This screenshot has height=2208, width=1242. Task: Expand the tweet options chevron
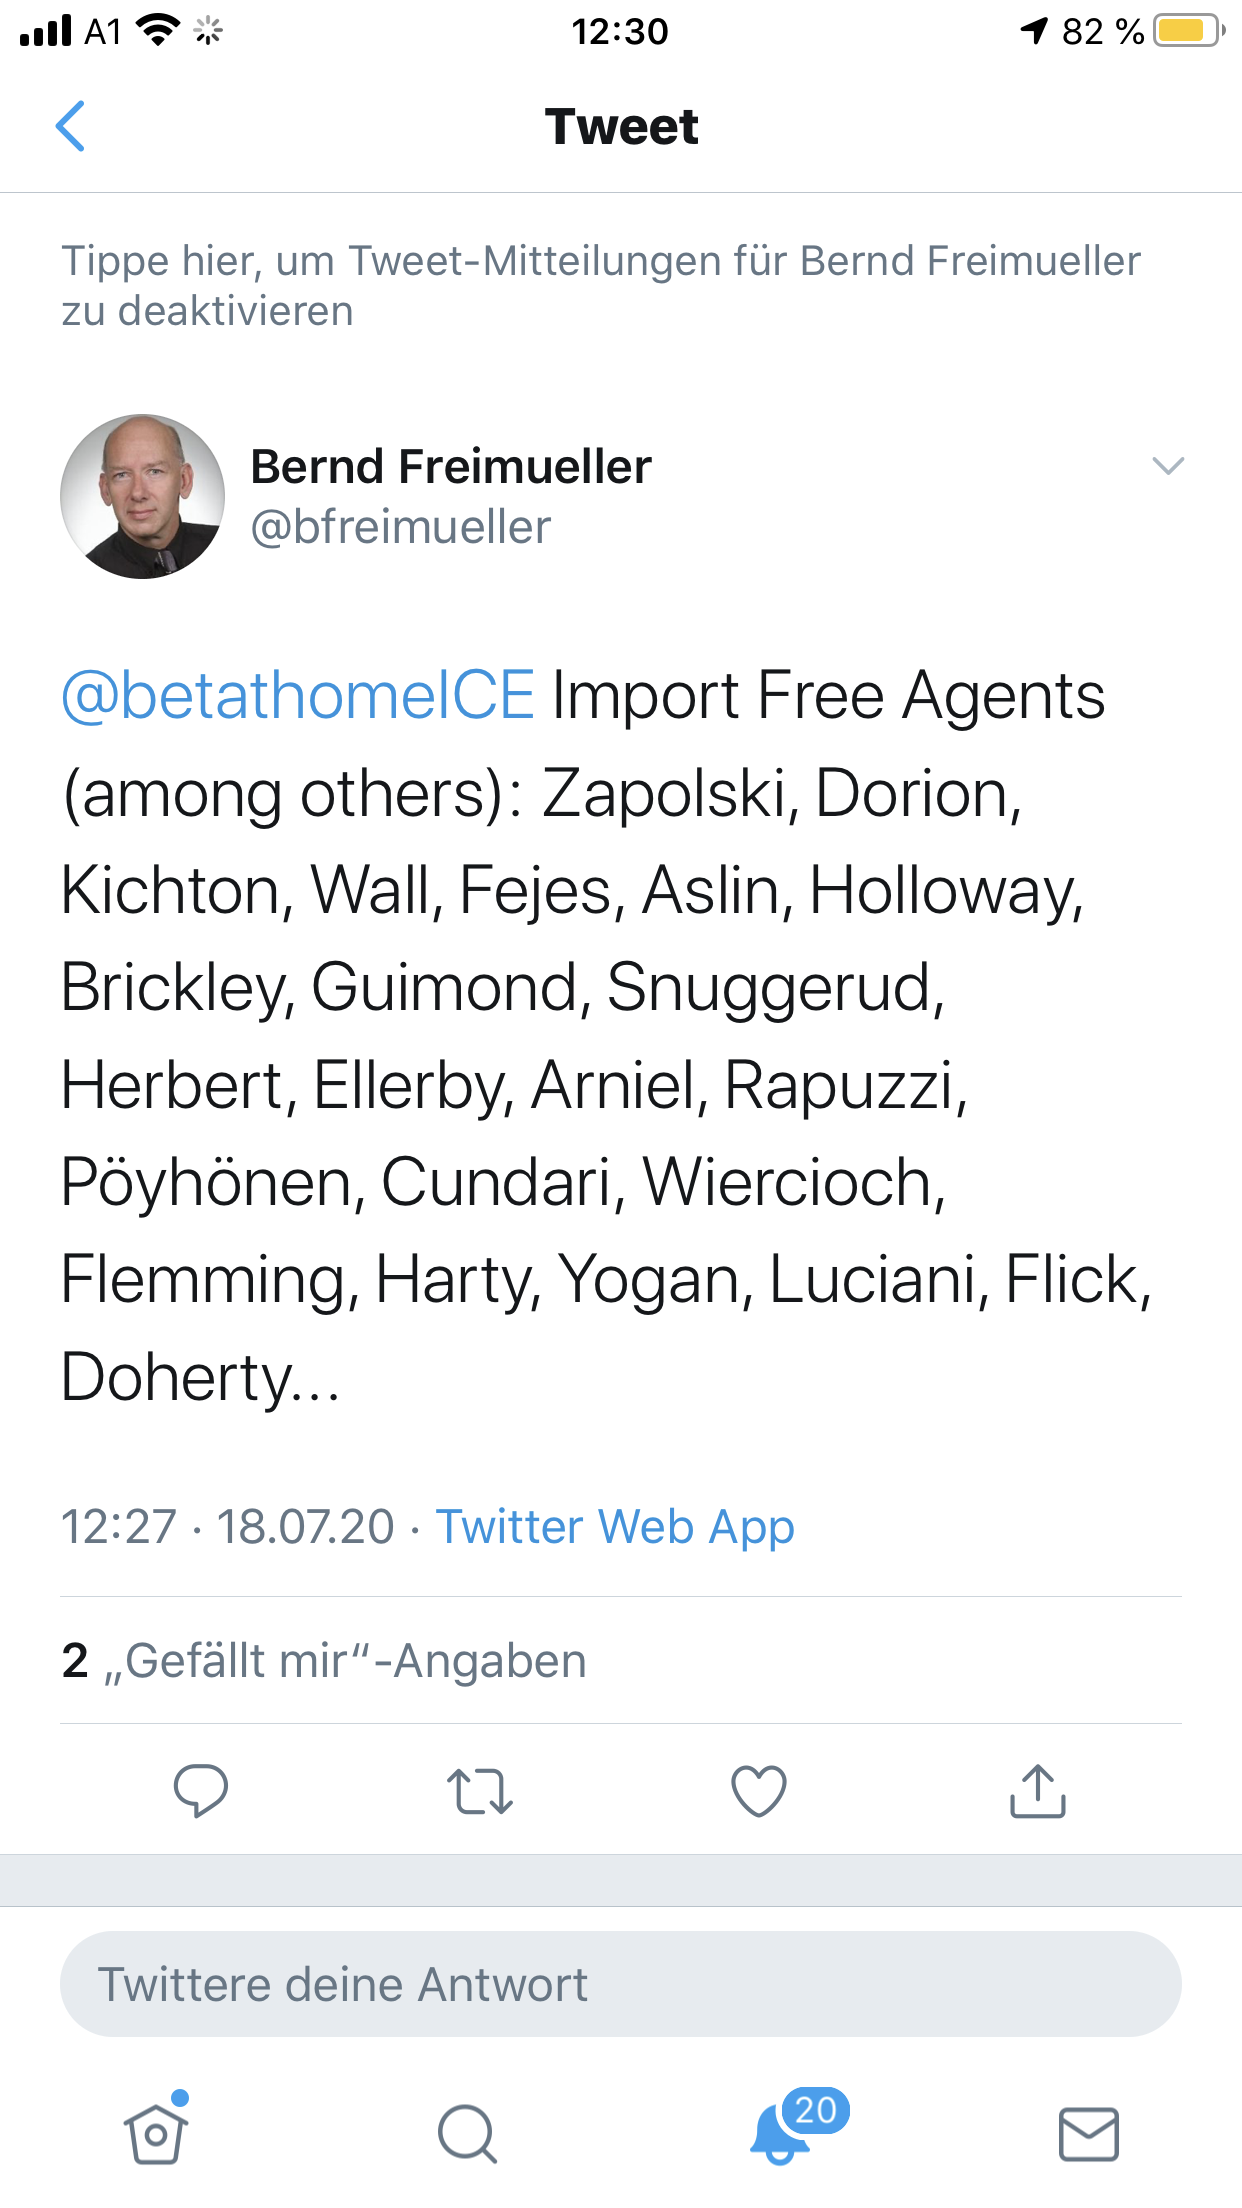click(1168, 466)
